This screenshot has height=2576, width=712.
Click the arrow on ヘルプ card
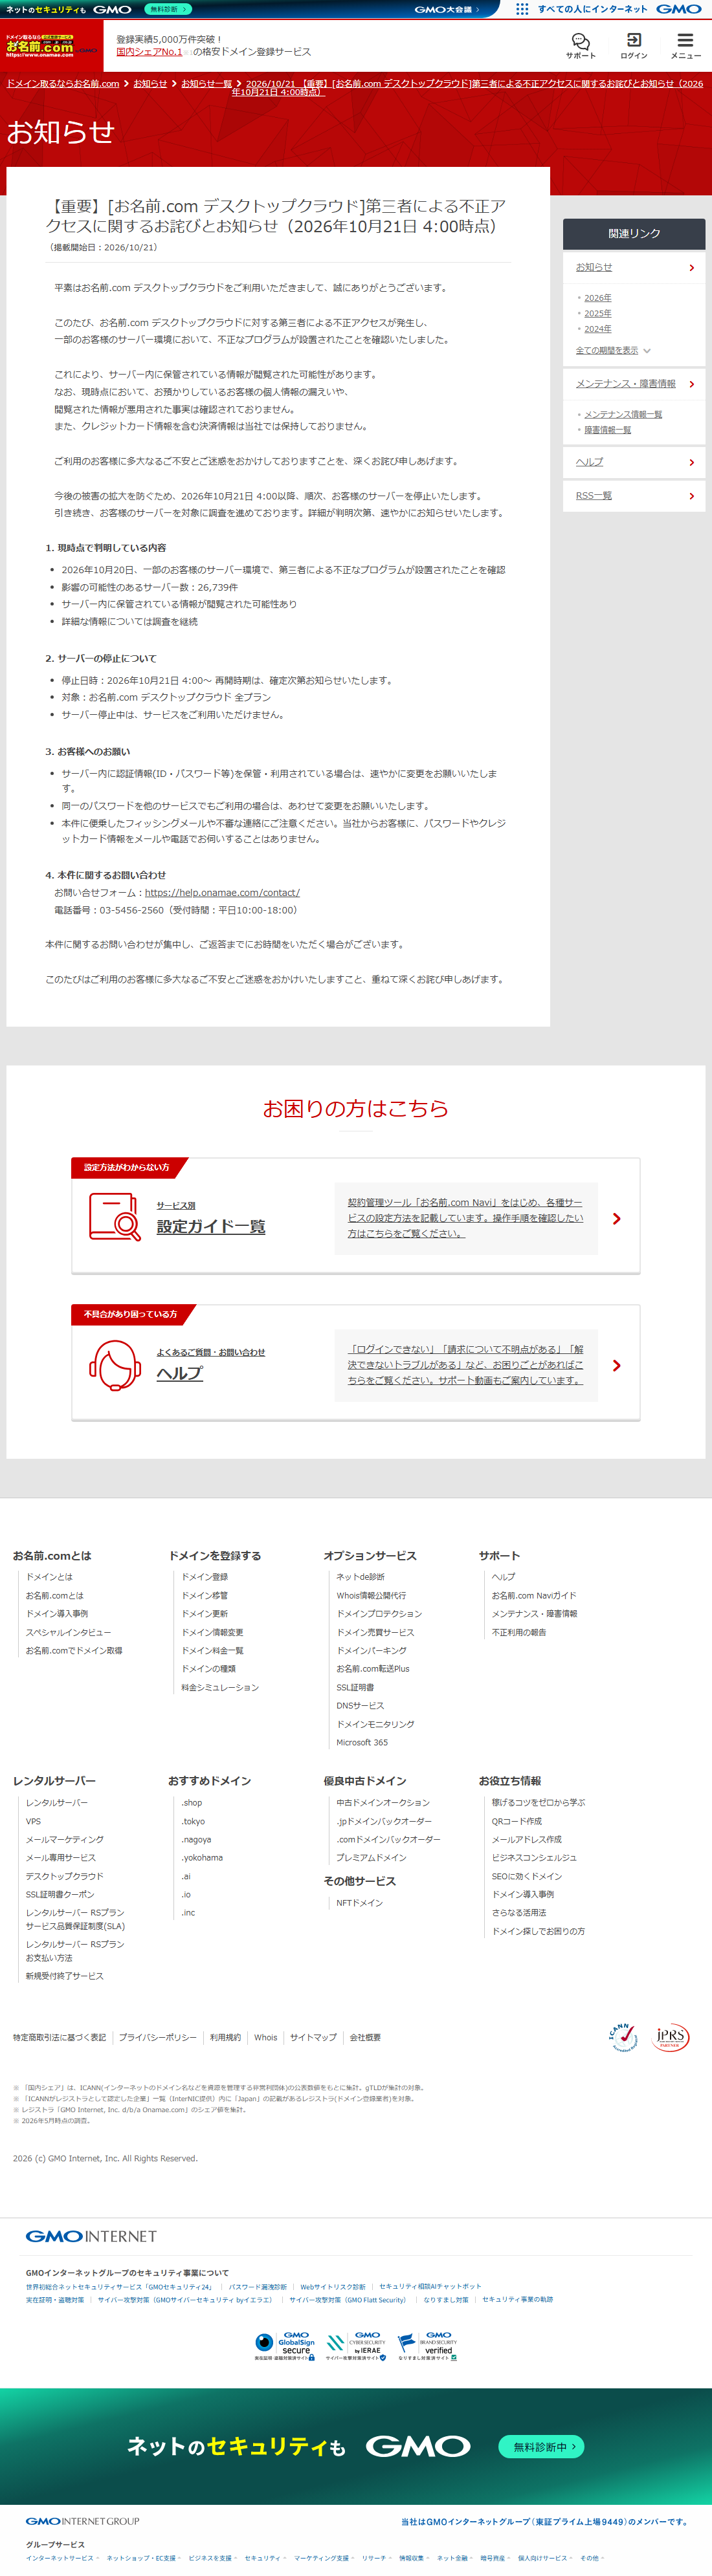coord(616,1366)
